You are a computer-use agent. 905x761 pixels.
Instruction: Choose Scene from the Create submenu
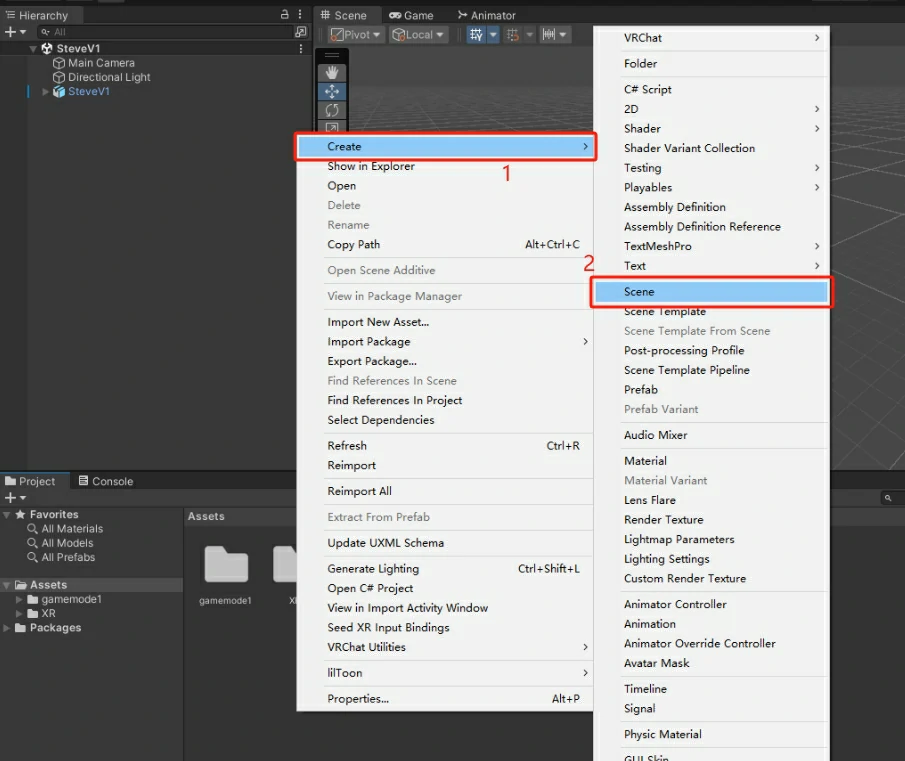(x=710, y=292)
